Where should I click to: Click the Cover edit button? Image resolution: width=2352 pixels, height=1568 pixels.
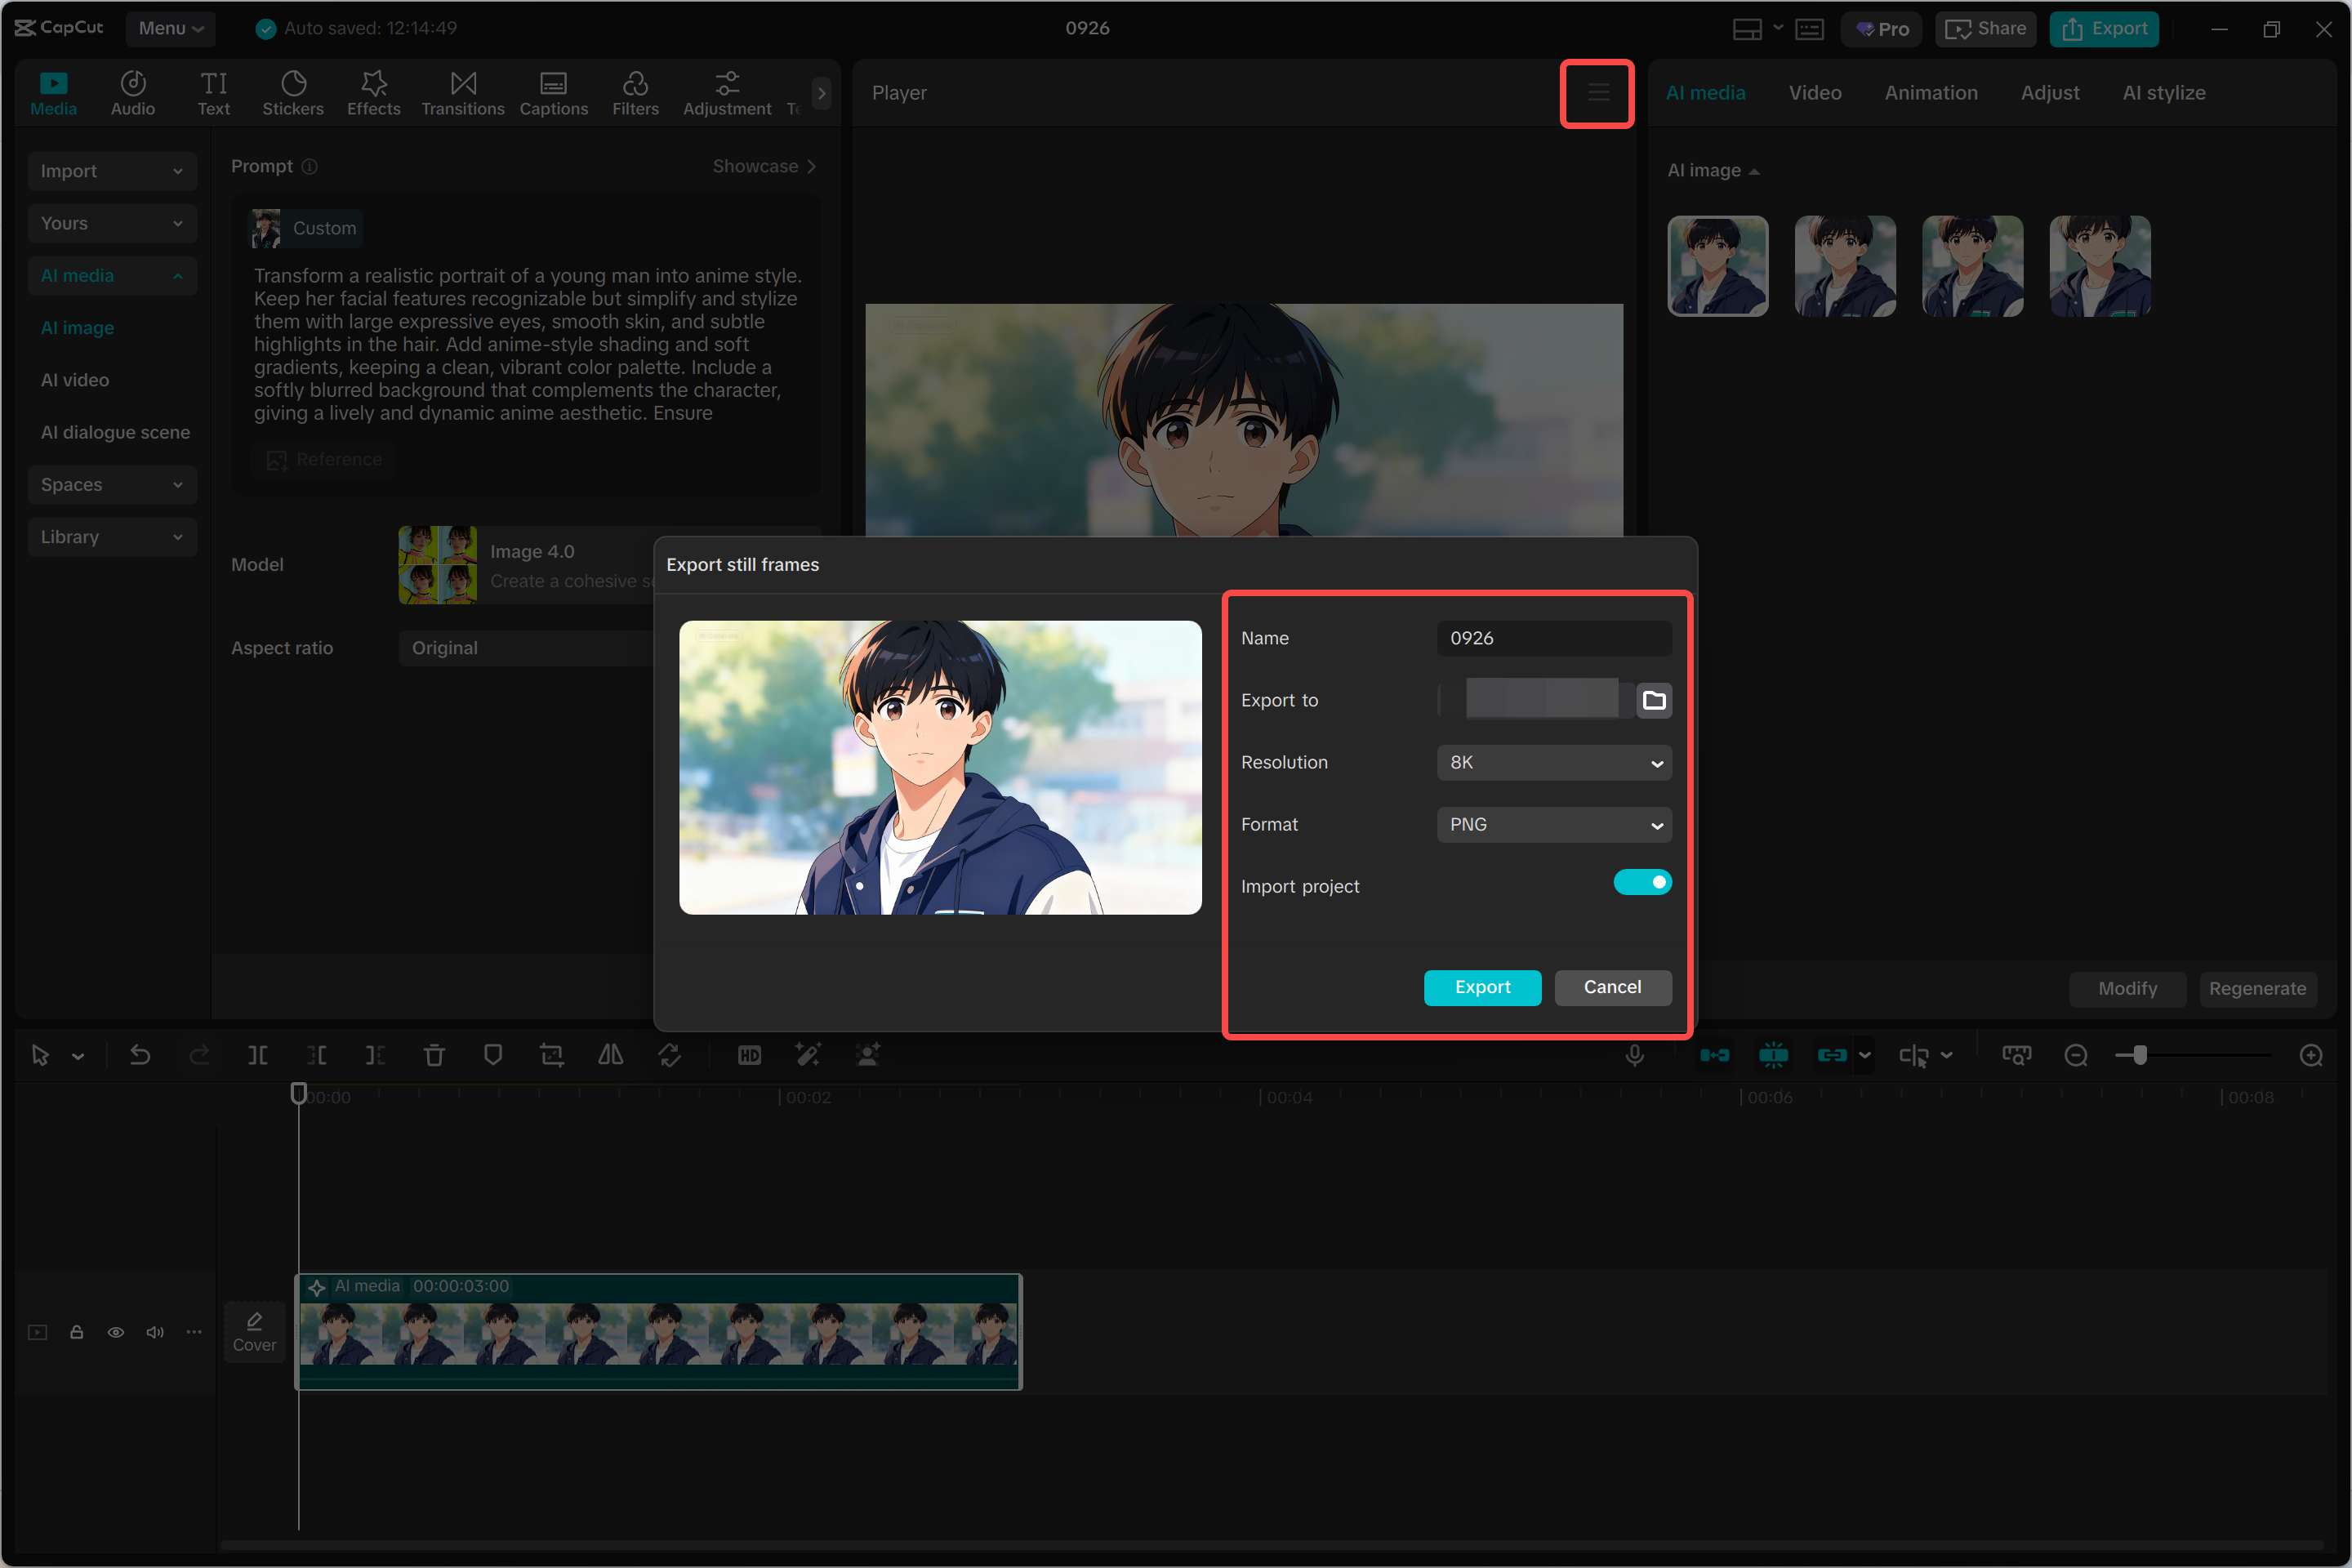tap(254, 1331)
